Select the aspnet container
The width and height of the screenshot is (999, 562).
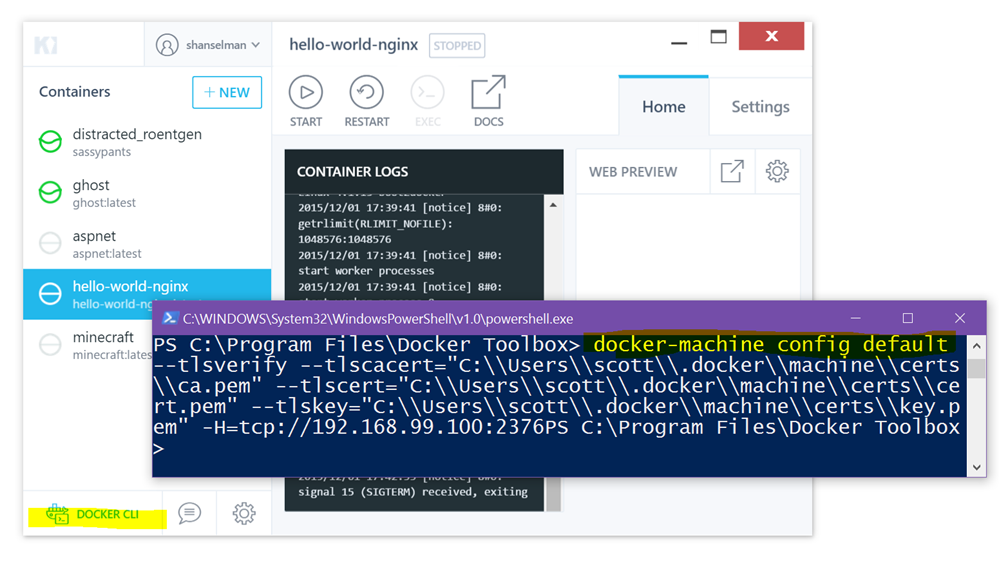tap(147, 243)
